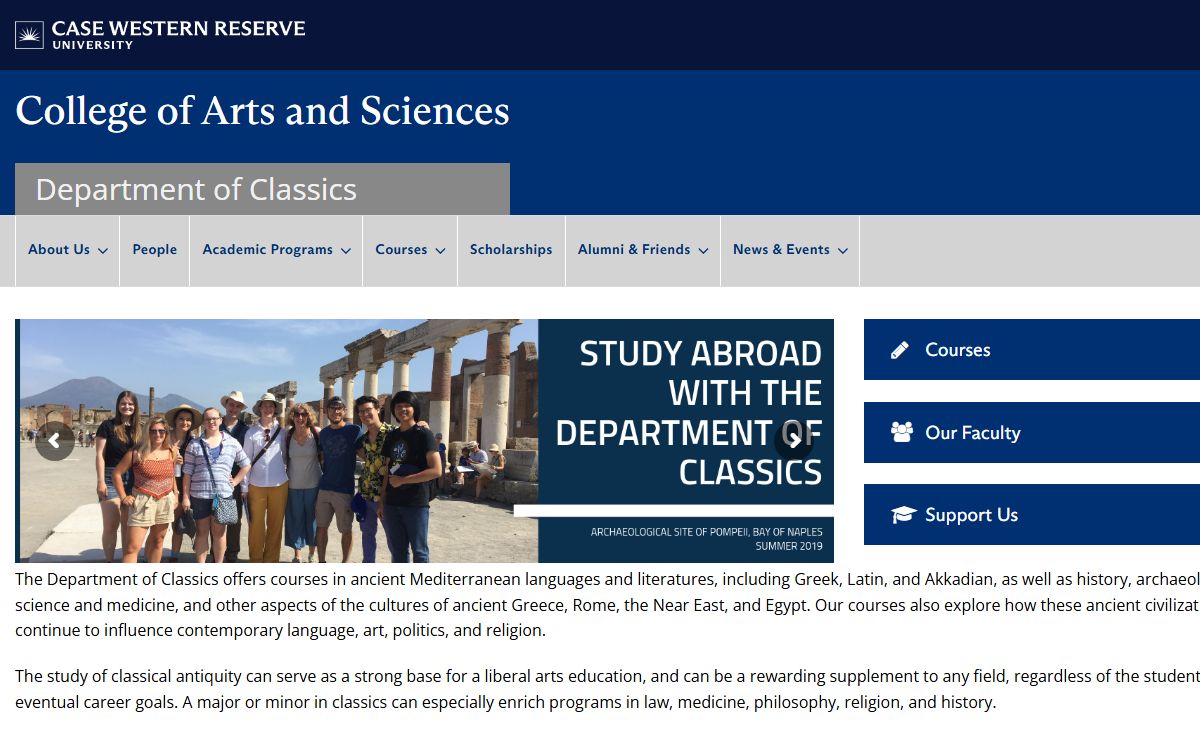Screen dimensions: 1200x740
Task: Select Alumni & Friends in navigation
Action: pyautogui.click(x=634, y=250)
